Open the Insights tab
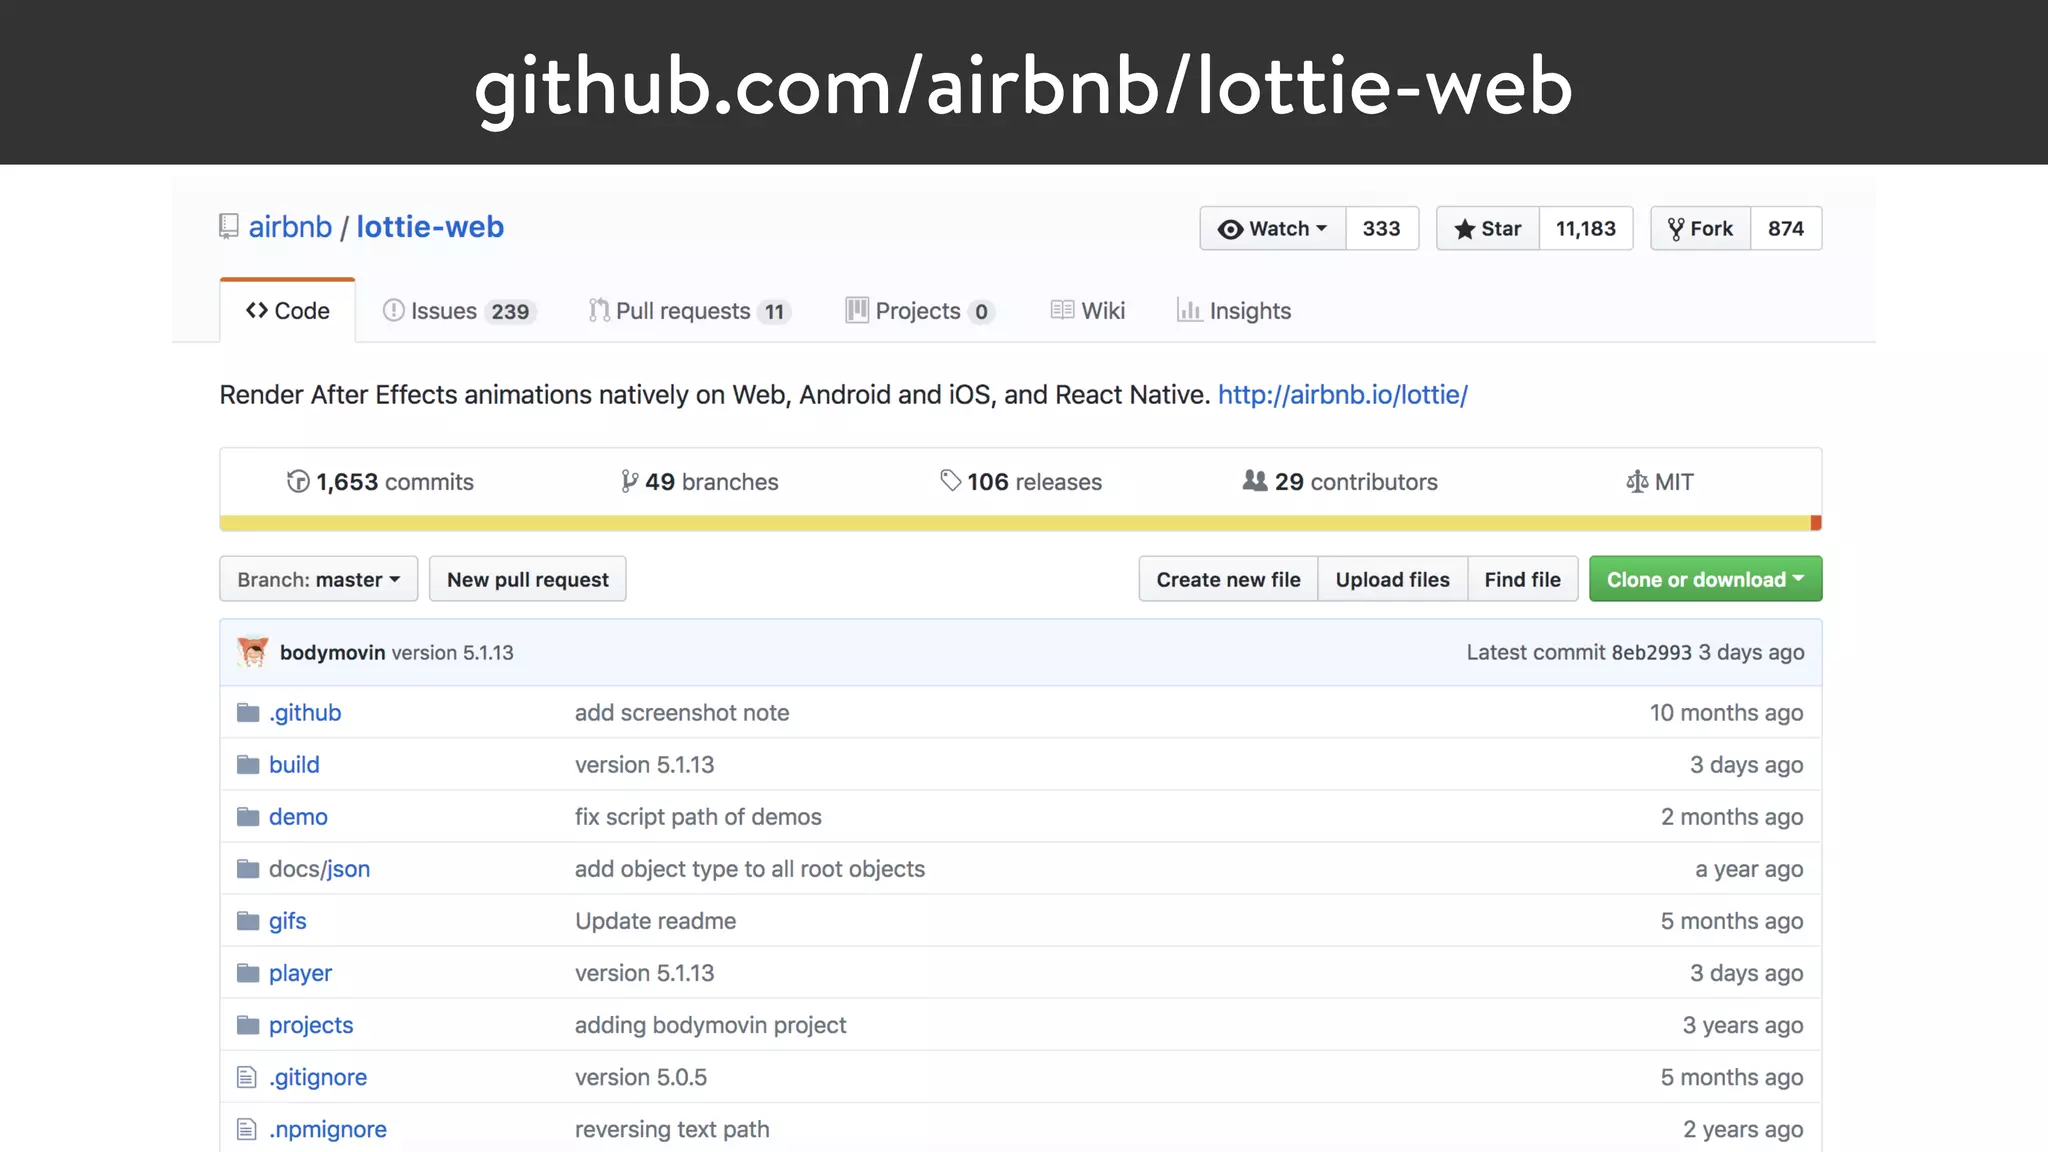Image resolution: width=2048 pixels, height=1152 pixels. (x=1234, y=311)
